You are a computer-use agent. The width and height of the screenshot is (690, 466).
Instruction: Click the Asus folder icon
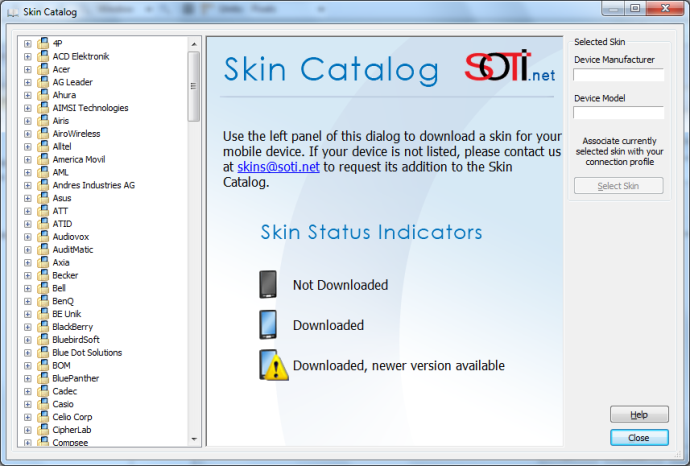(x=43, y=198)
